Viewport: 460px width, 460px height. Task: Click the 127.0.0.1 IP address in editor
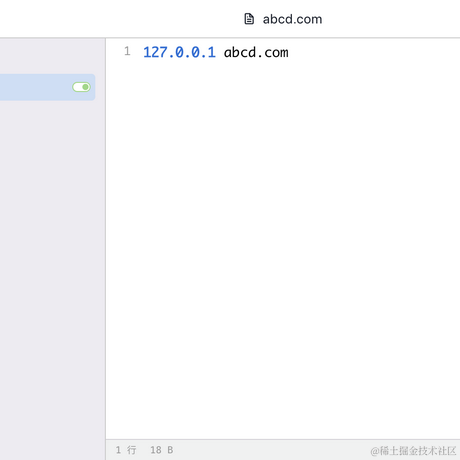pyautogui.click(x=179, y=53)
